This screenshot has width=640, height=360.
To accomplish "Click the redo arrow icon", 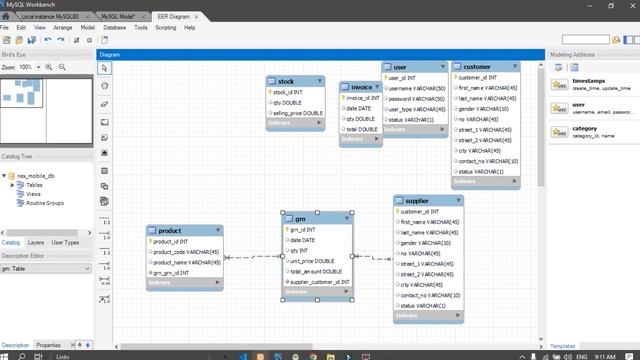I will tap(61, 40).
